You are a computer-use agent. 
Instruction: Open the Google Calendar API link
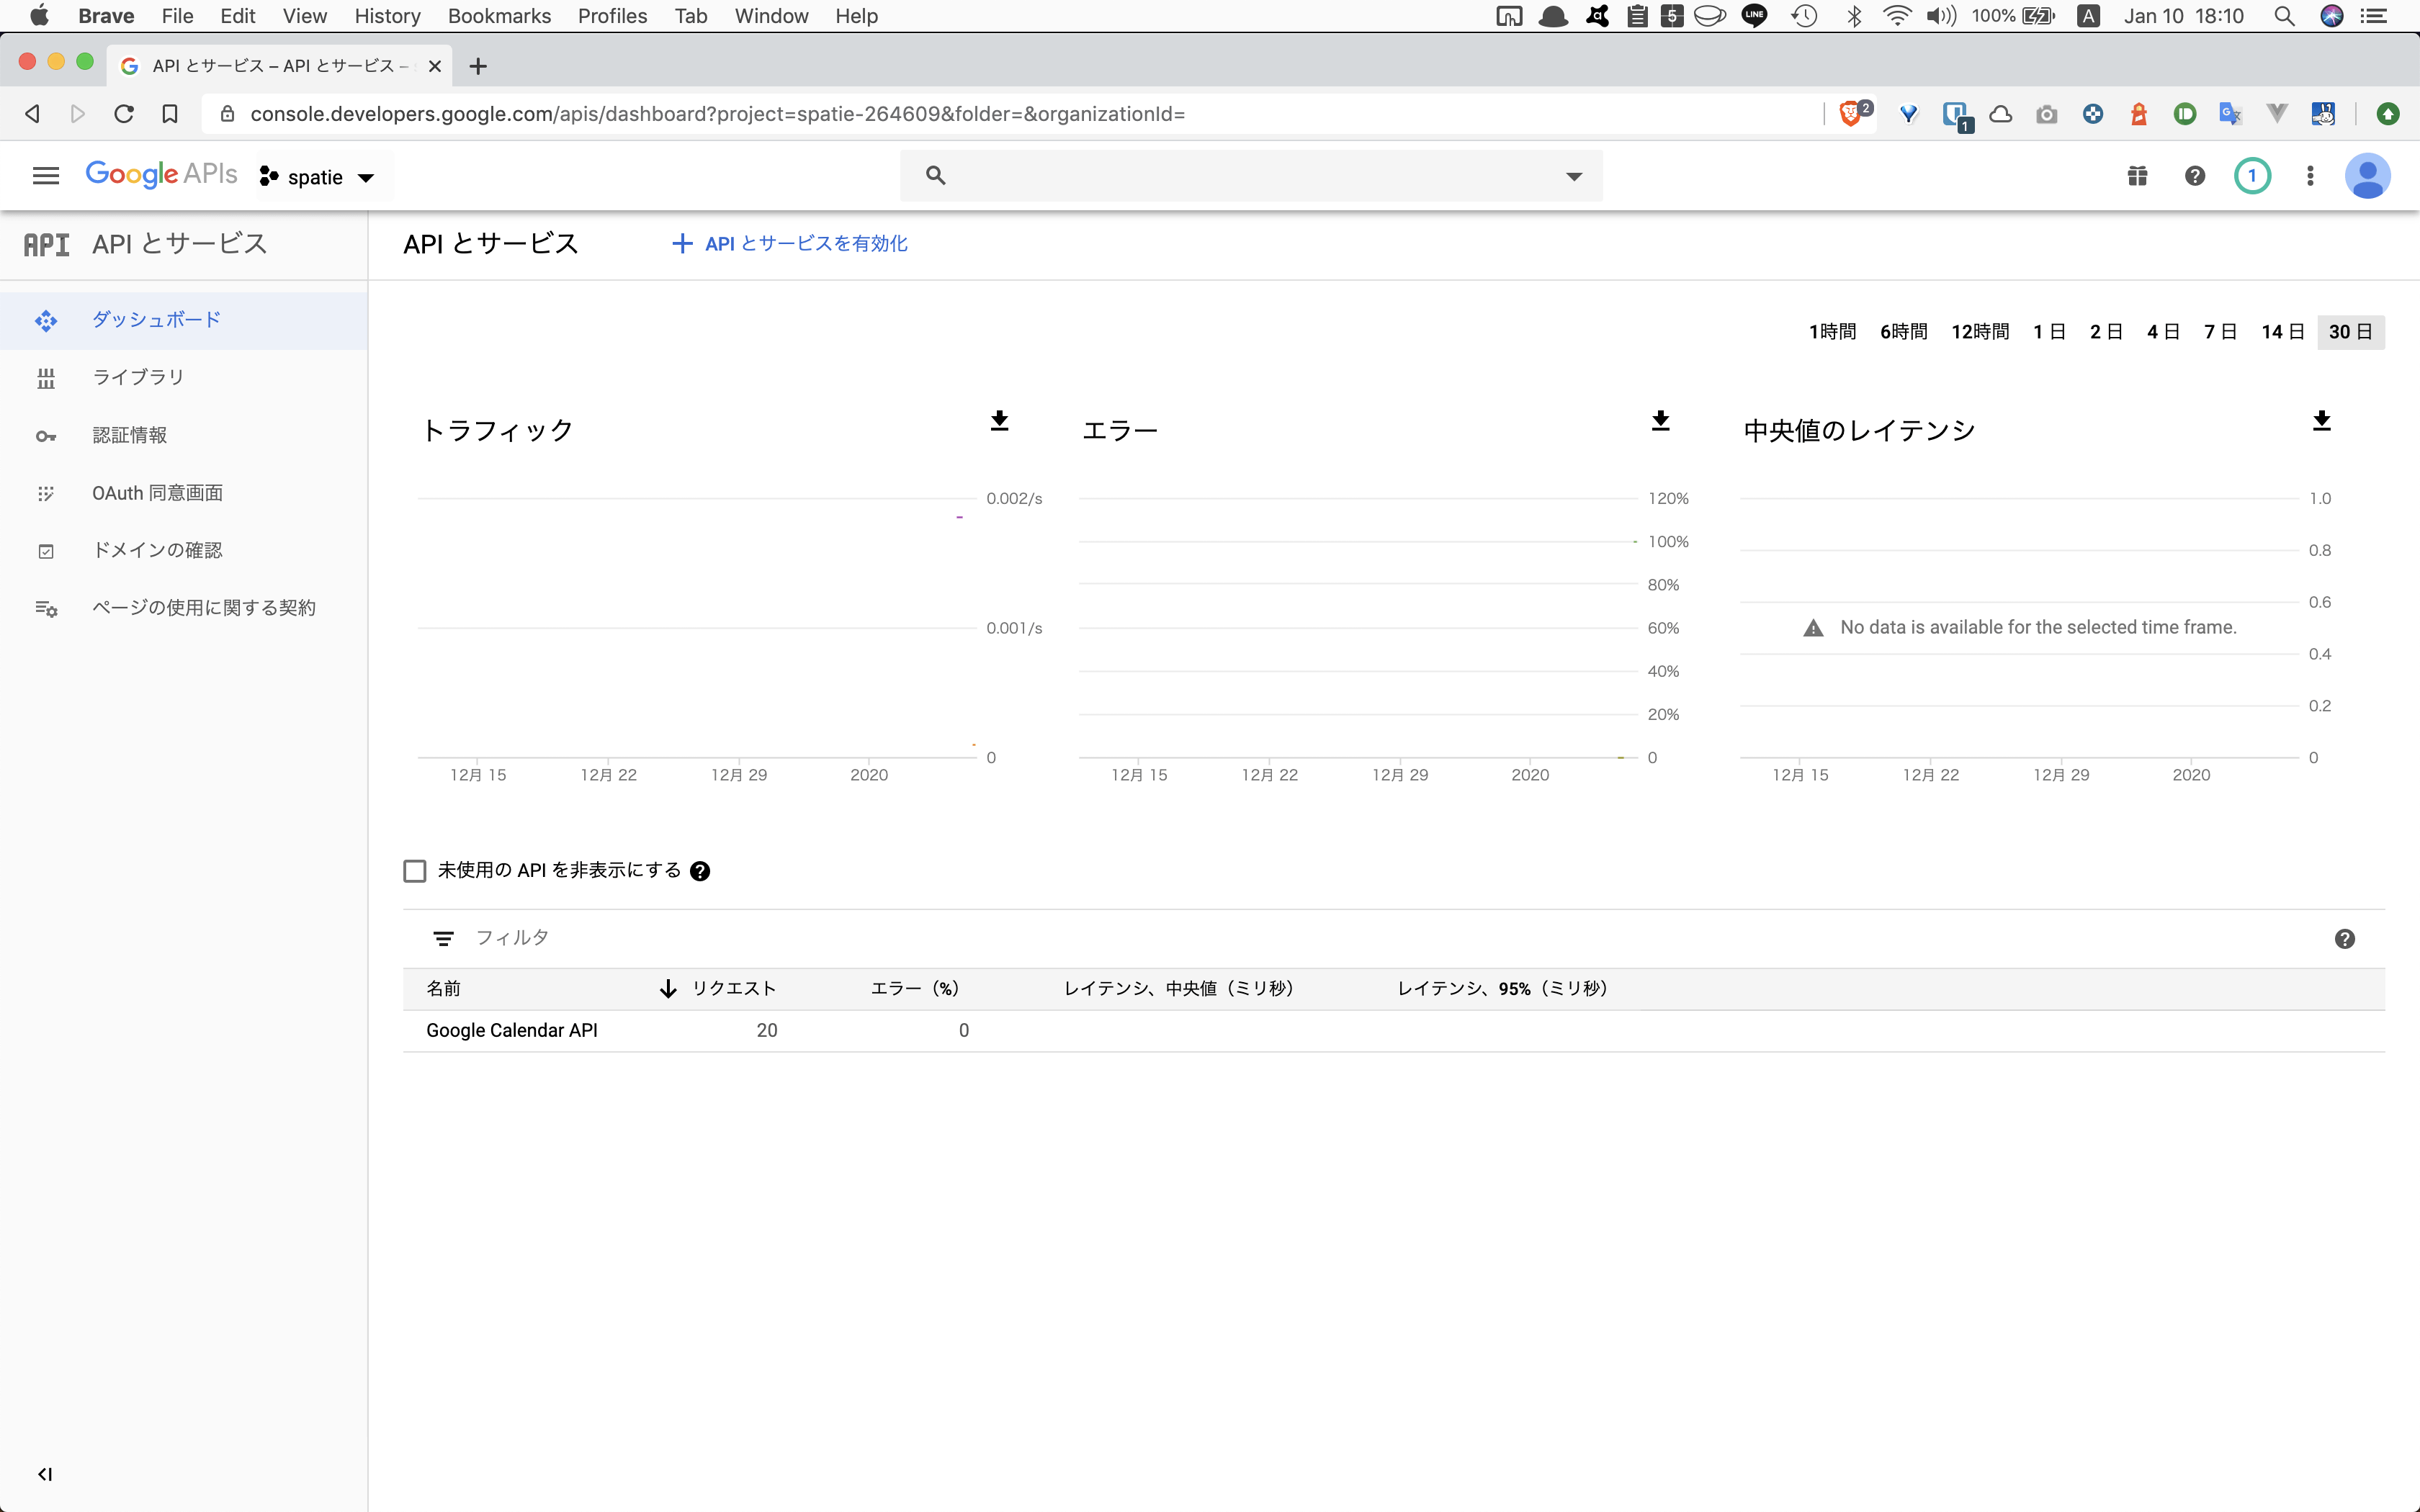pyautogui.click(x=511, y=1029)
